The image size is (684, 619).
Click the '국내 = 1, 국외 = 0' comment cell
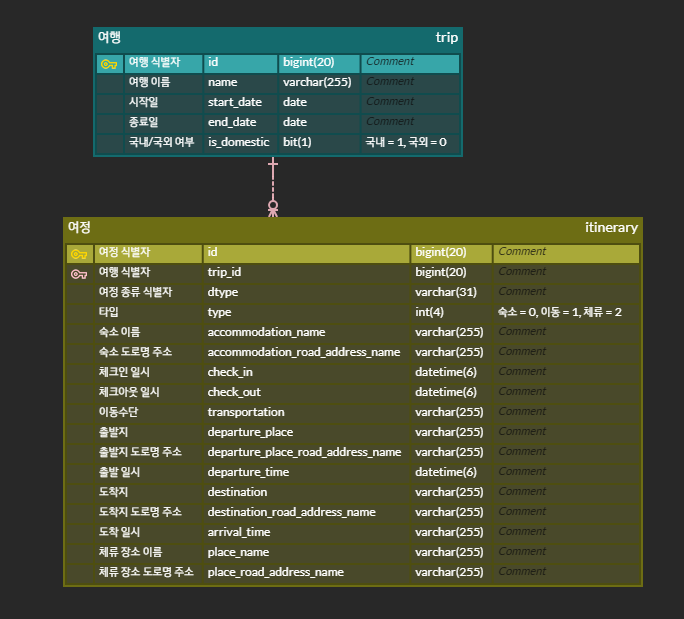[410, 143]
